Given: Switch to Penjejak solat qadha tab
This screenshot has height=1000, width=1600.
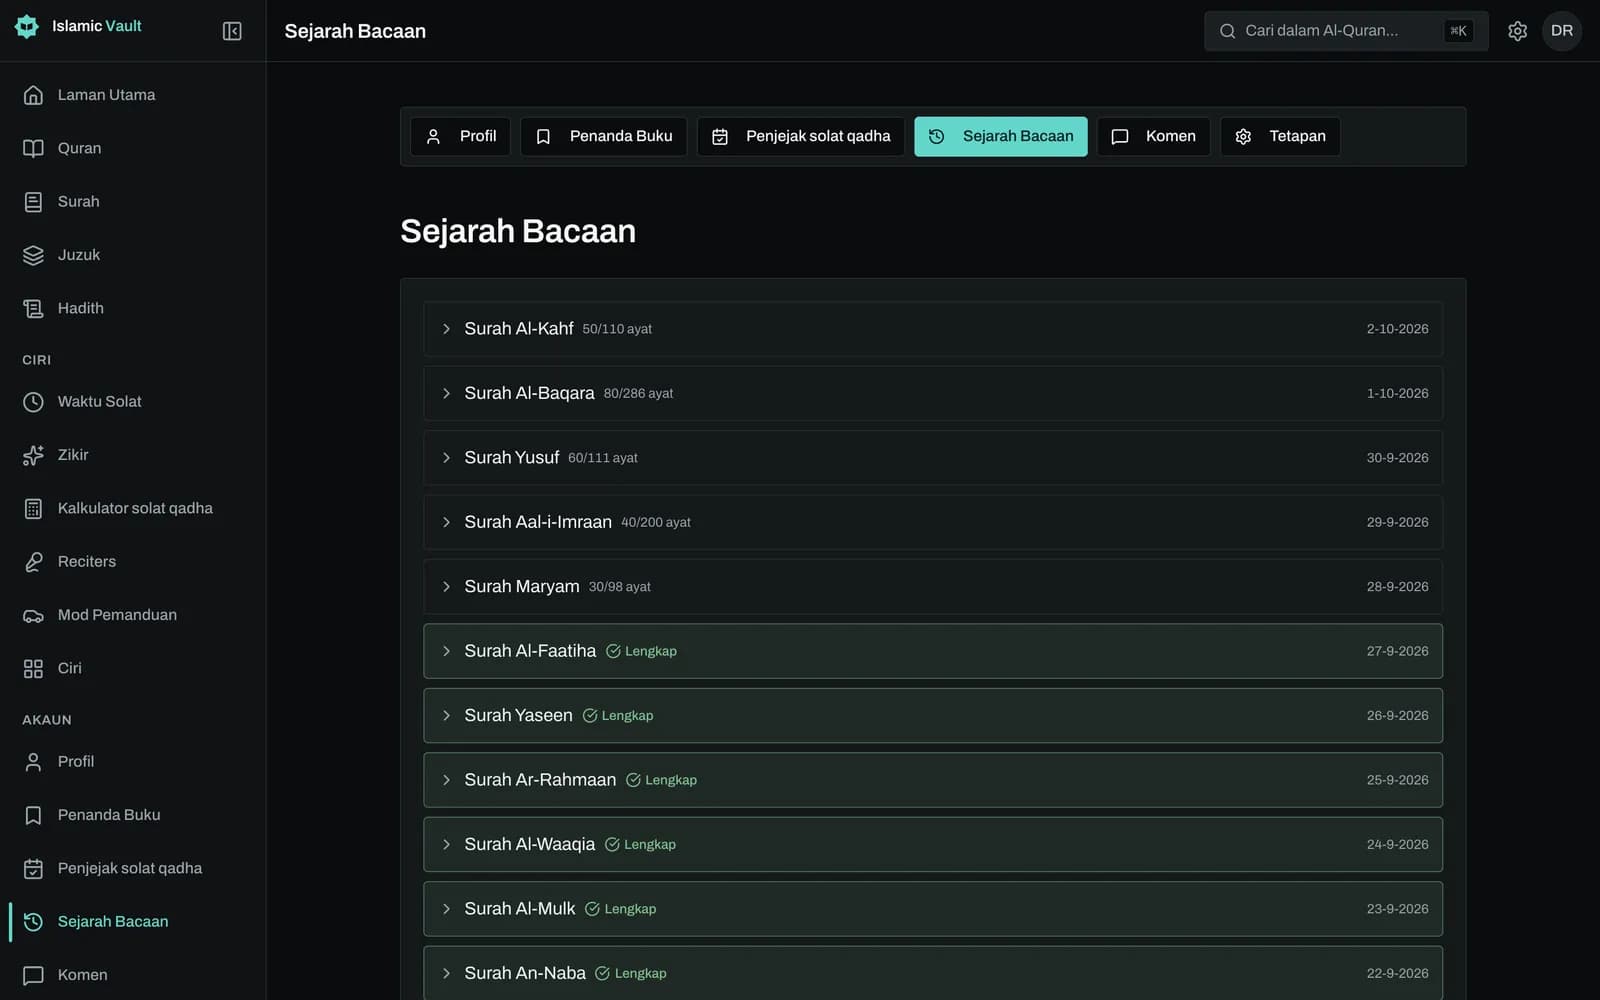Looking at the screenshot, I should (801, 136).
